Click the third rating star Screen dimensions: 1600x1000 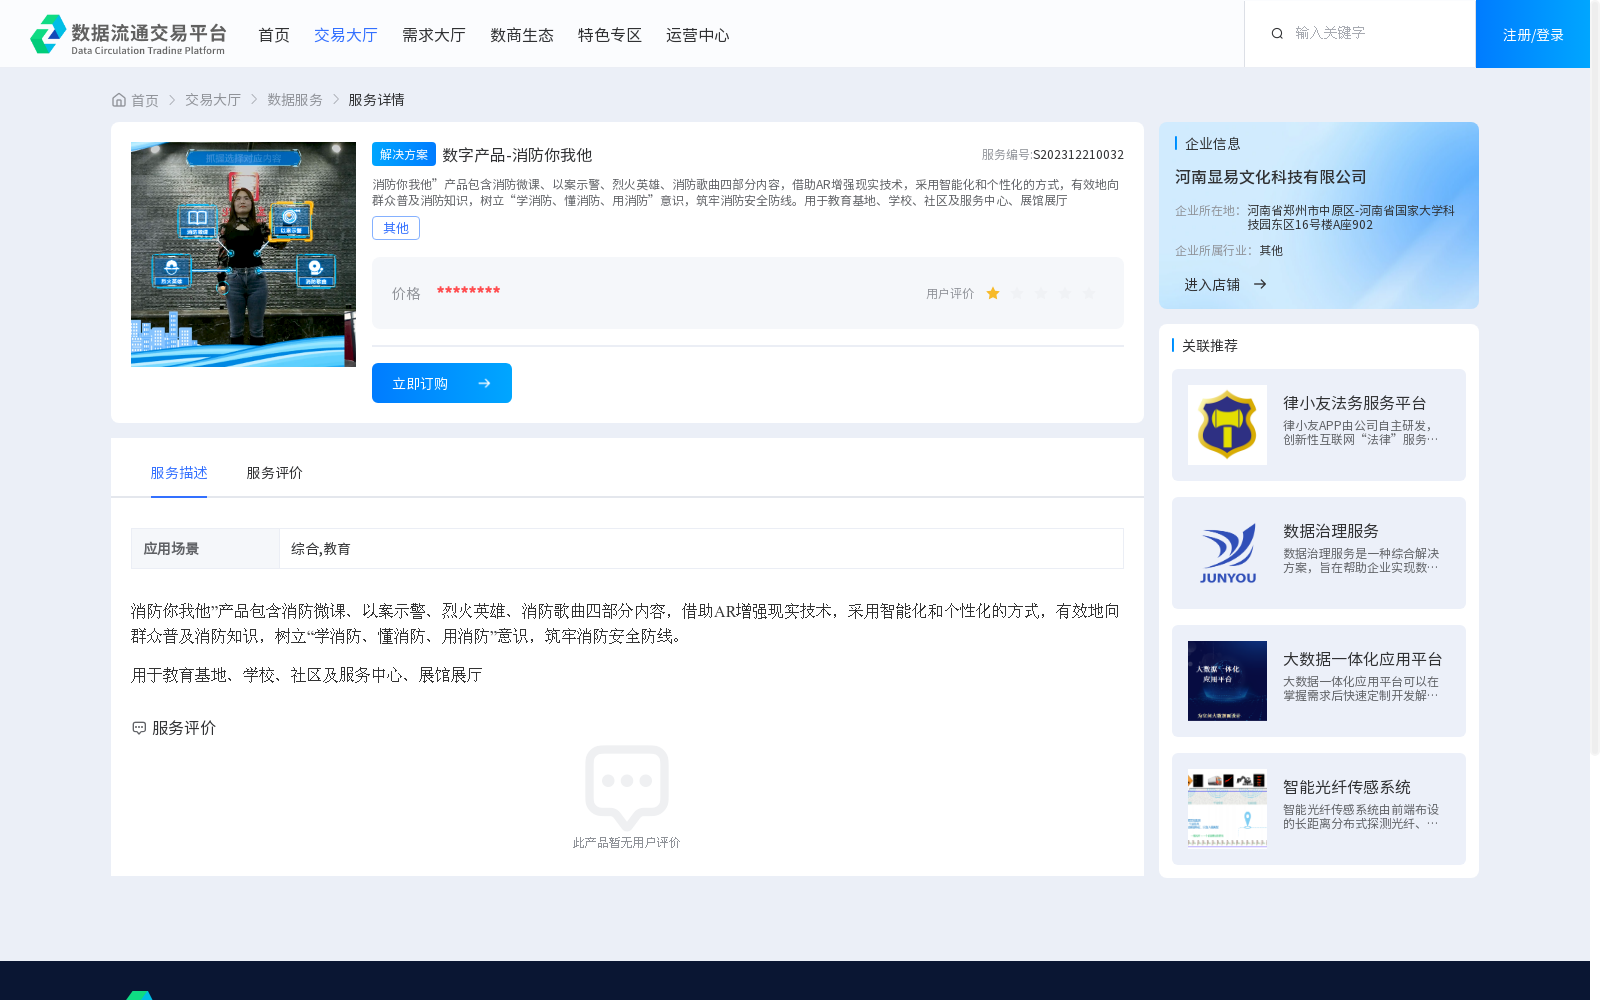click(x=1041, y=293)
